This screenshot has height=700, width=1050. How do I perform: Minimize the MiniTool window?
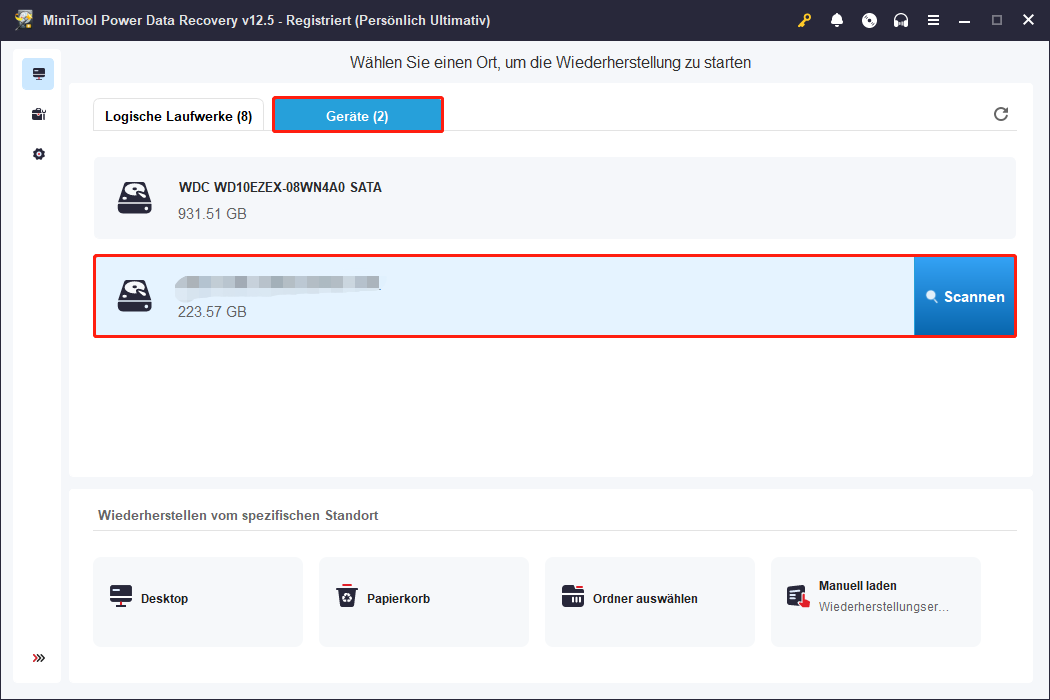[964, 21]
